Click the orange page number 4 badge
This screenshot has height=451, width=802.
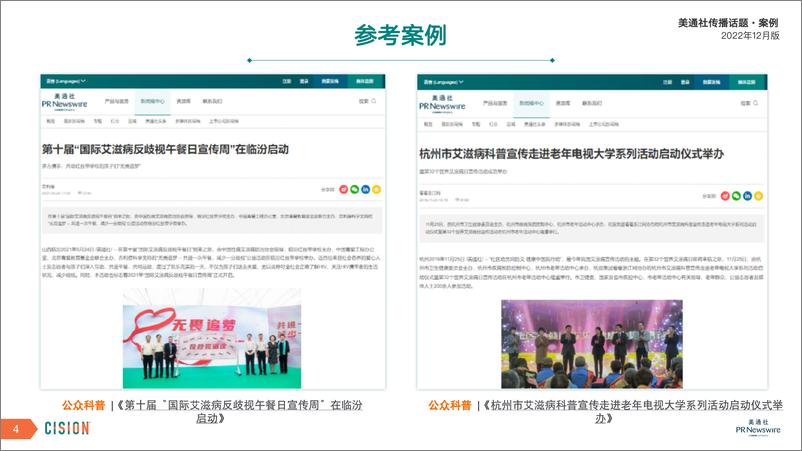click(17, 429)
